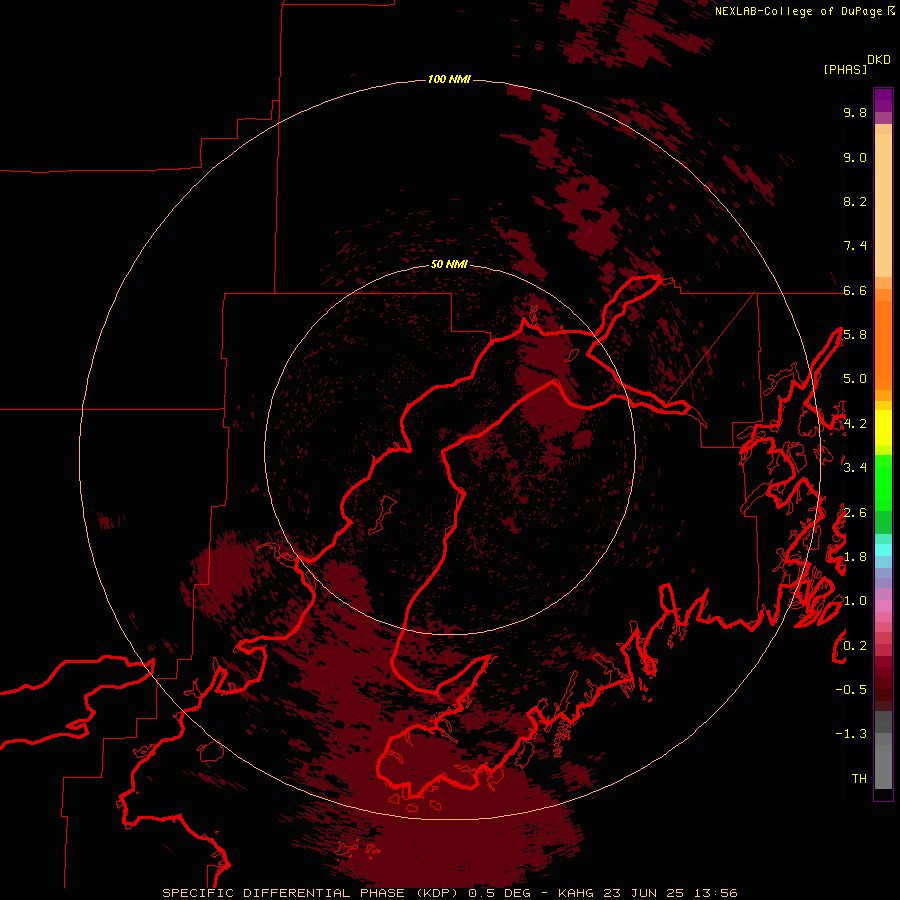Click the 100 NMI range ring label
Screen dimensions: 900x900
tap(449, 79)
